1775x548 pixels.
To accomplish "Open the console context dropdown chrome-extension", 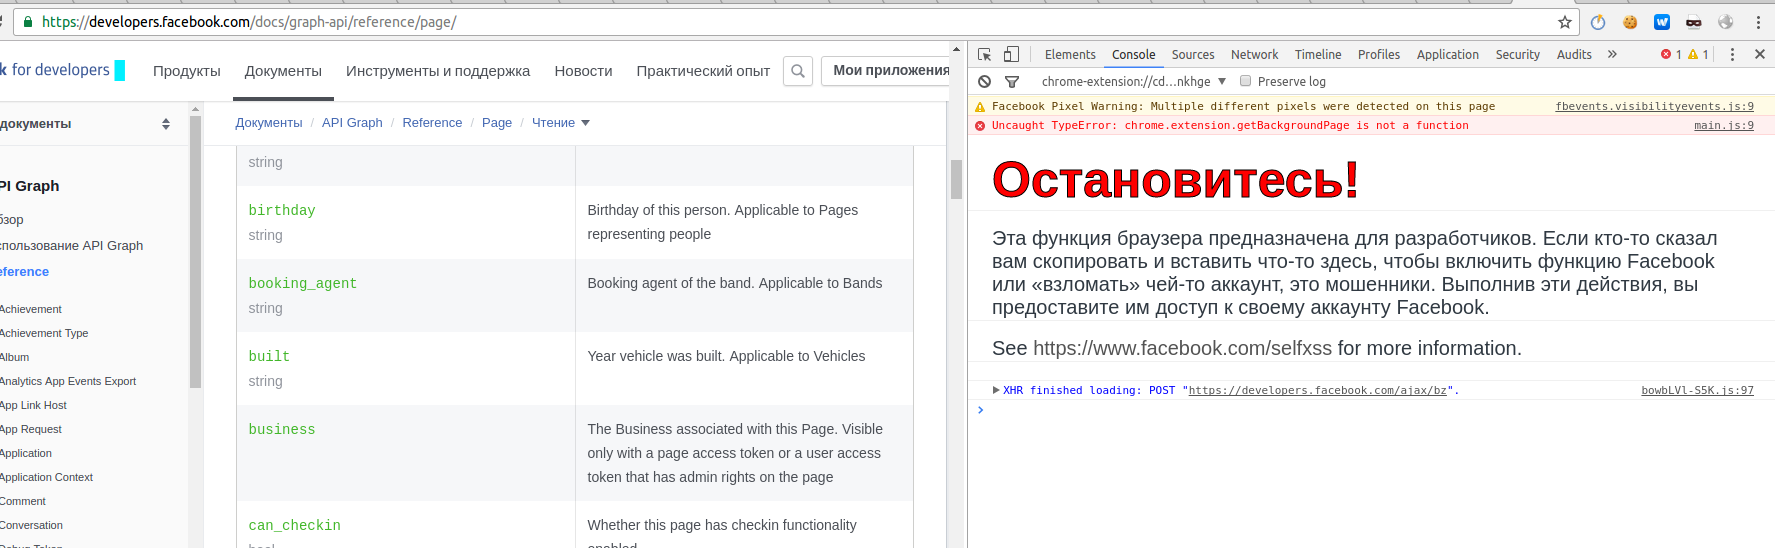I will [x=1133, y=82].
